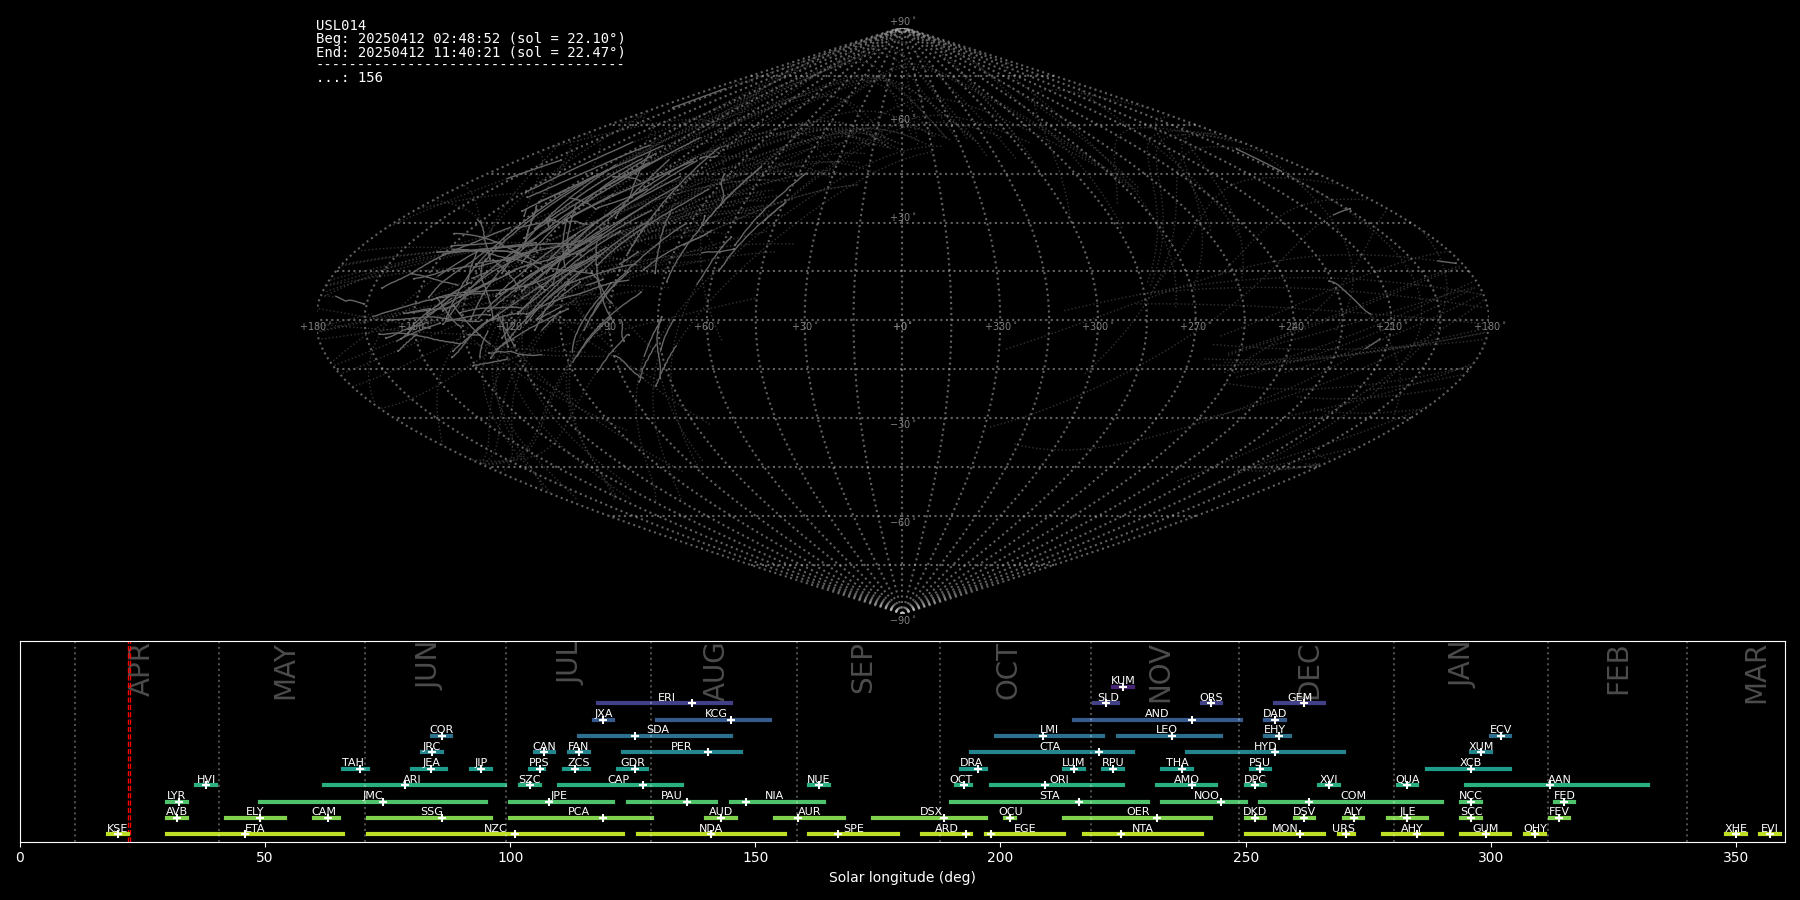Click the Beg: 20250412 02:48:52 line
This screenshot has height=900, width=1800.
[x=470, y=39]
